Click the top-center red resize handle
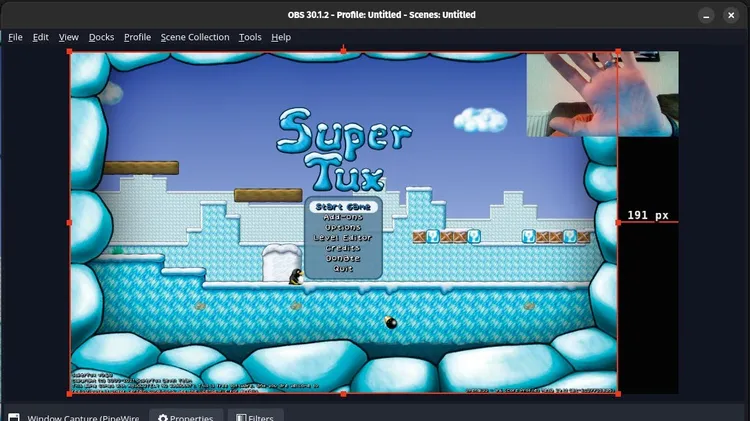Image resolution: width=750 pixels, height=421 pixels. pyautogui.click(x=343, y=51)
